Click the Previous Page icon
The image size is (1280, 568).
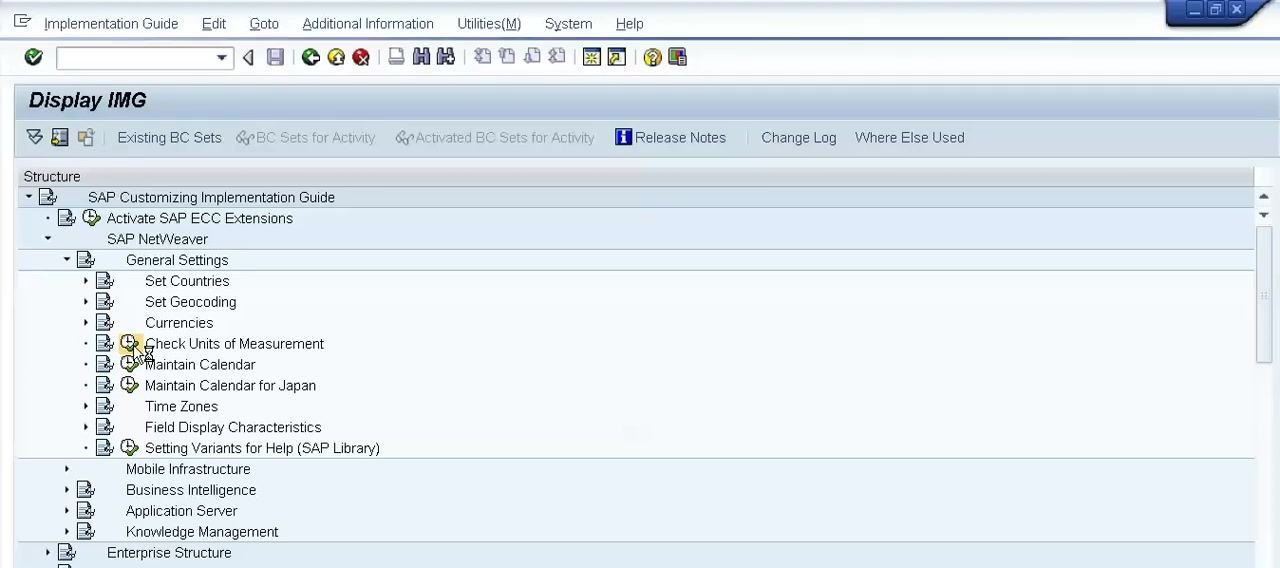point(507,57)
